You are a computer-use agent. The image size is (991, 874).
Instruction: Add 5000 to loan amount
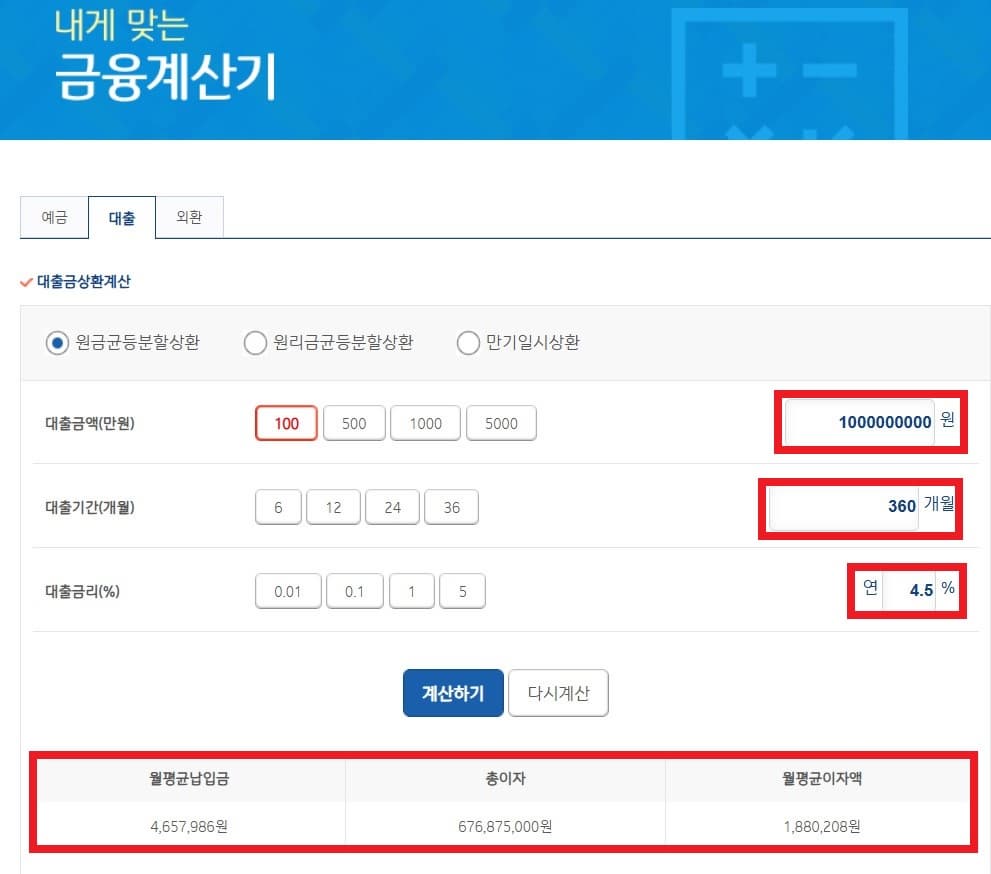point(501,423)
